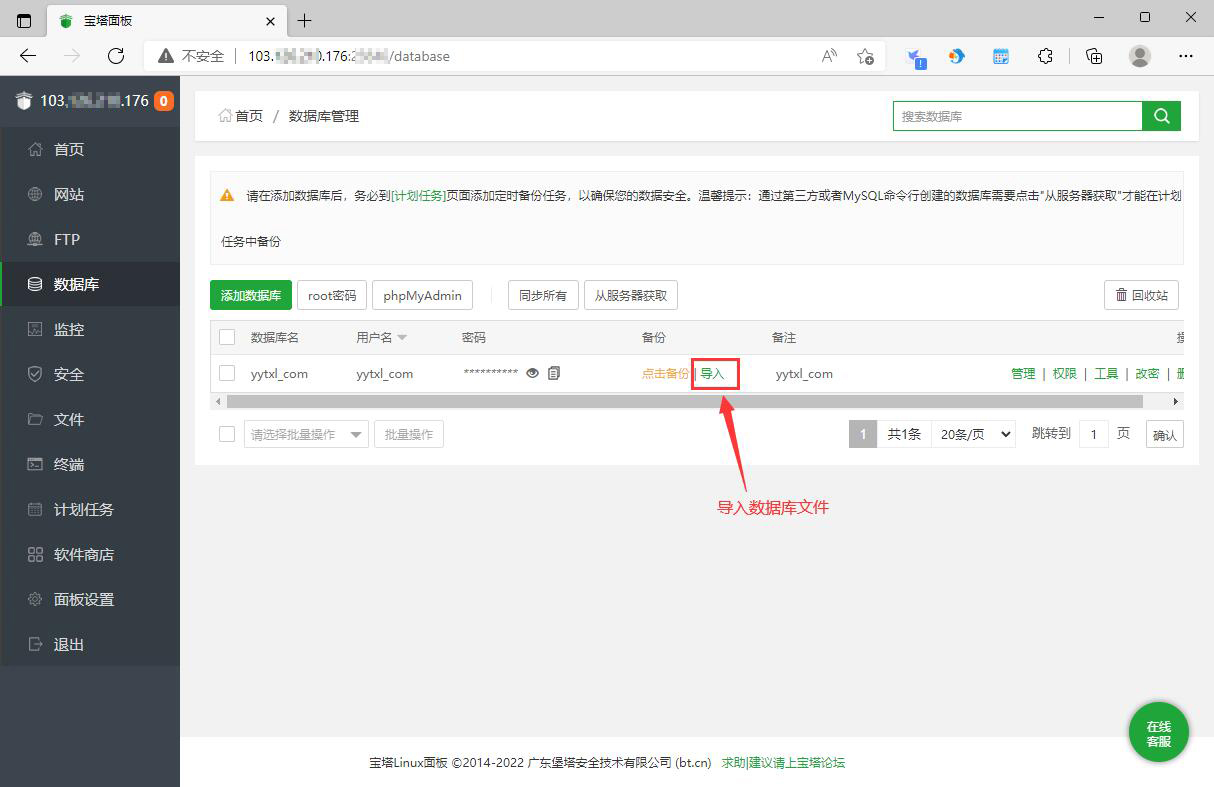This screenshot has height=787, width=1214.
Task: Click the horizontal table scrollbar
Action: click(x=685, y=401)
